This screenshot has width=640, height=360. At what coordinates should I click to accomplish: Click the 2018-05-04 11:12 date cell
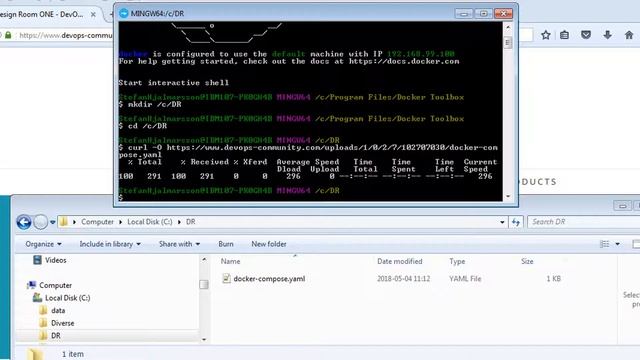pyautogui.click(x=403, y=279)
